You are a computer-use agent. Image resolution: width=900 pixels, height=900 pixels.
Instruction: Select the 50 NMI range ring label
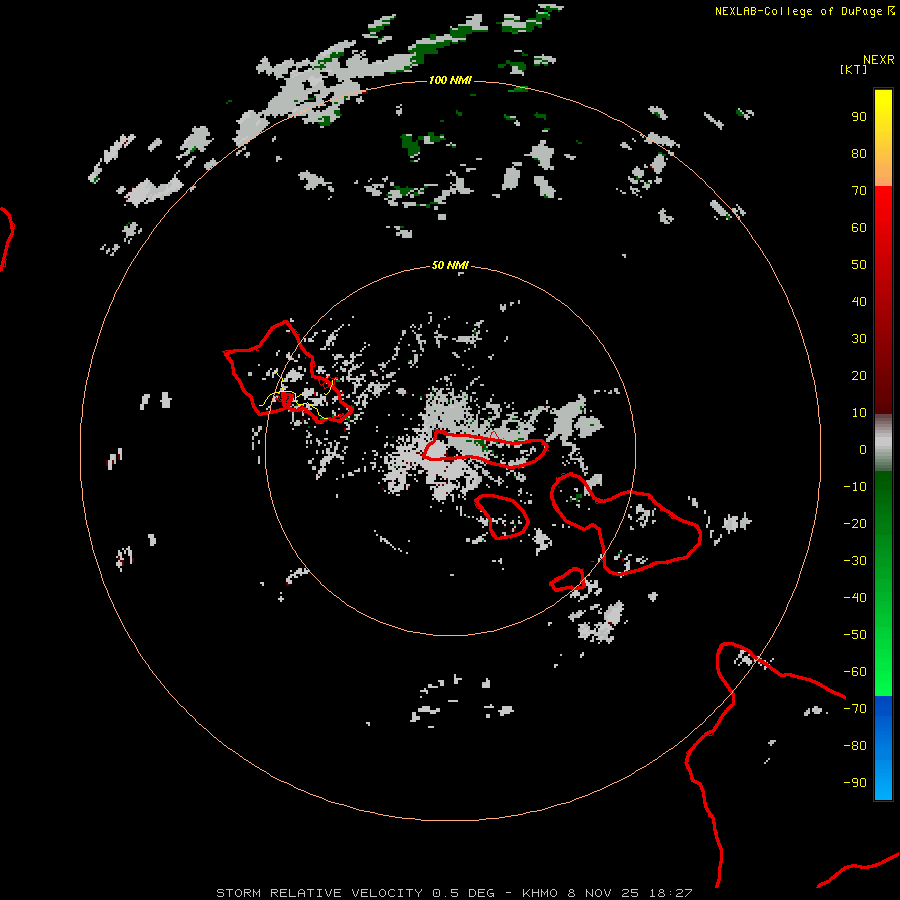click(450, 265)
